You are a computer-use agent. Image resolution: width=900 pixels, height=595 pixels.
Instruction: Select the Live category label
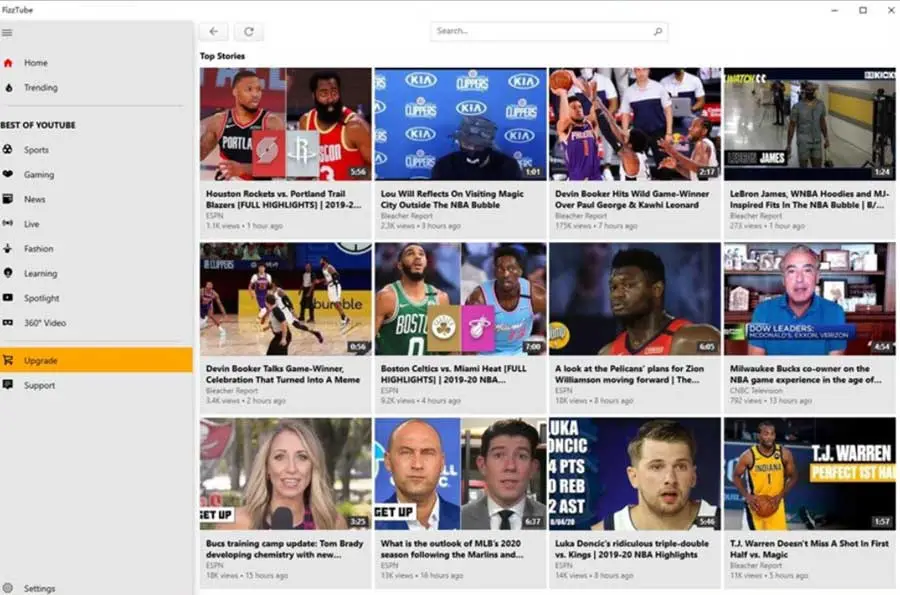point(32,224)
